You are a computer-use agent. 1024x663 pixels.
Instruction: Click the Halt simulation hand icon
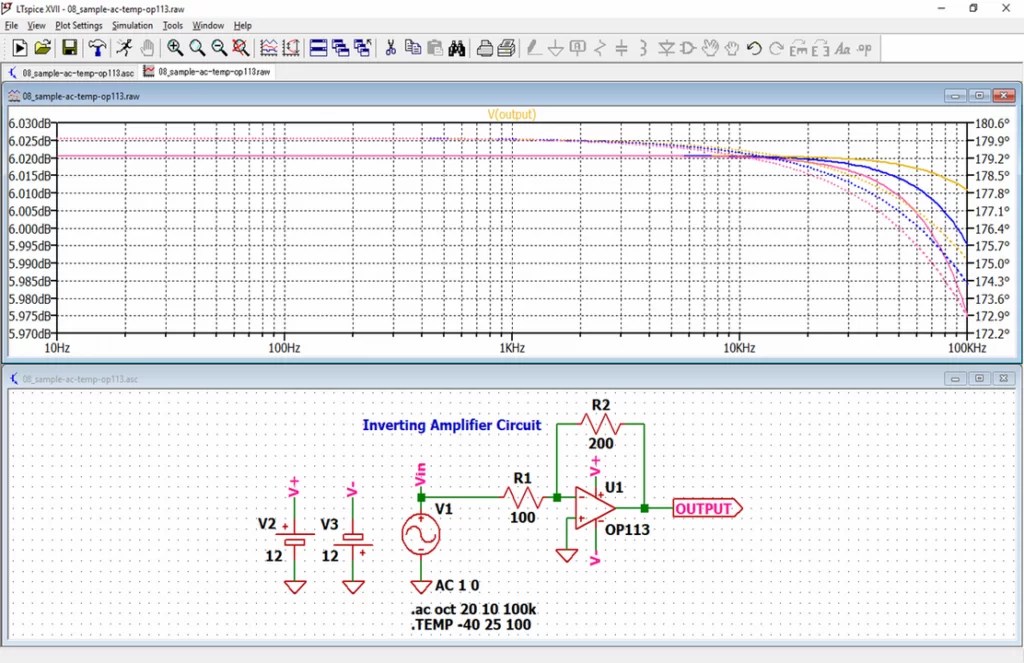(x=148, y=48)
